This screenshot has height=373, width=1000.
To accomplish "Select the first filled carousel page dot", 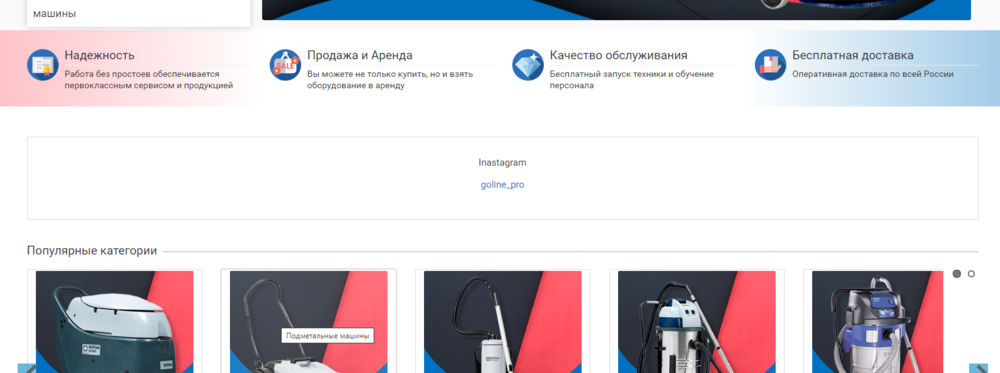I will (957, 274).
